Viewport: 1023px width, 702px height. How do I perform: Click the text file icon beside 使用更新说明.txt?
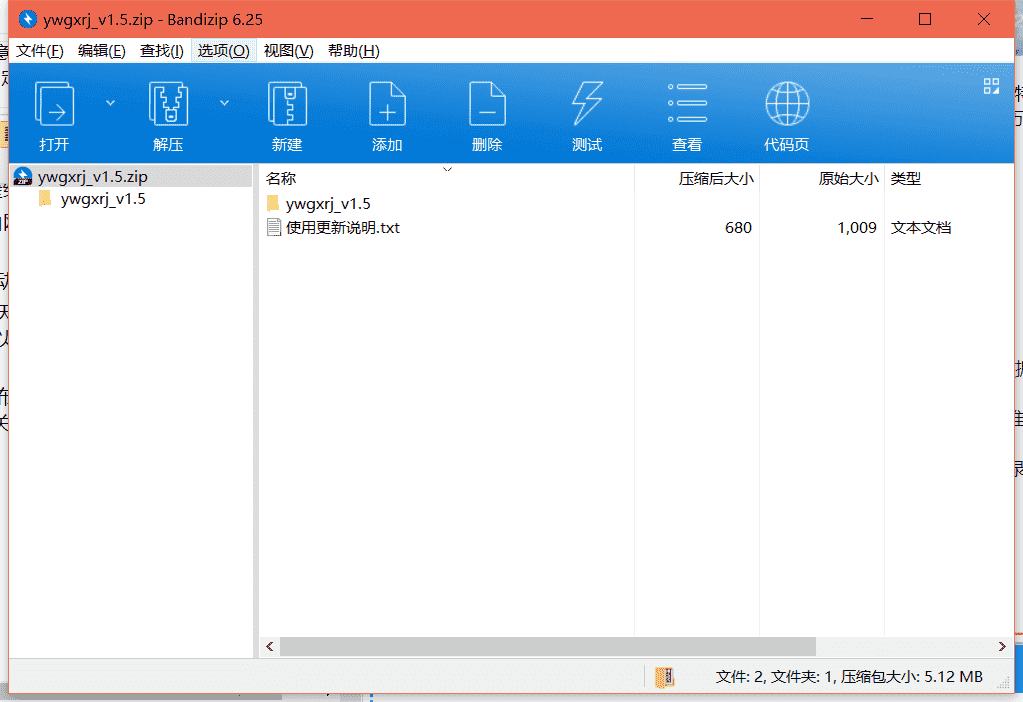[273, 228]
